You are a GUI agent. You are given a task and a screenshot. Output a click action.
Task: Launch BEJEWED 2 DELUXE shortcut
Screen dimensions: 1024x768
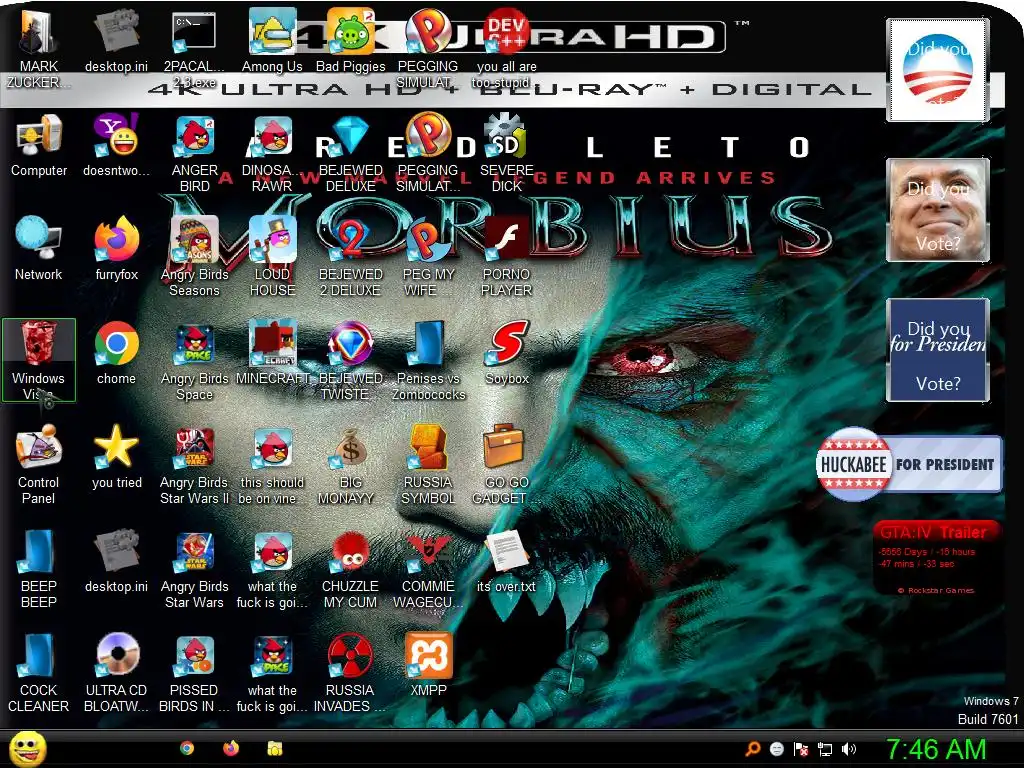tap(351, 256)
